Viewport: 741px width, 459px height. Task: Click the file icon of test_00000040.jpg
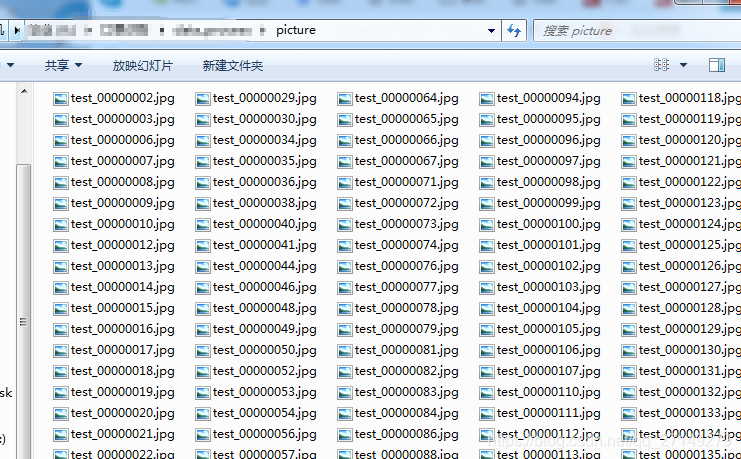203,225
